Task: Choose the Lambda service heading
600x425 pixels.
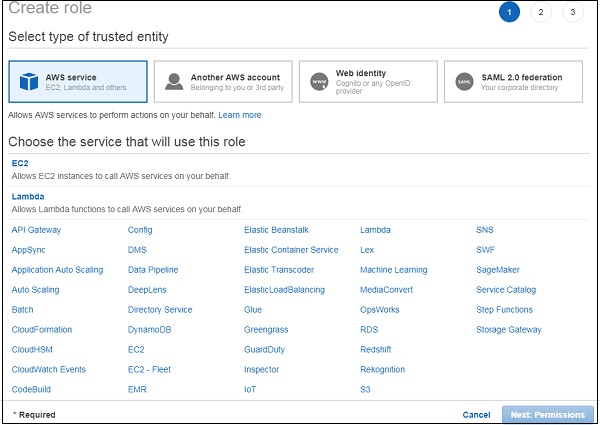Action: click(28, 196)
